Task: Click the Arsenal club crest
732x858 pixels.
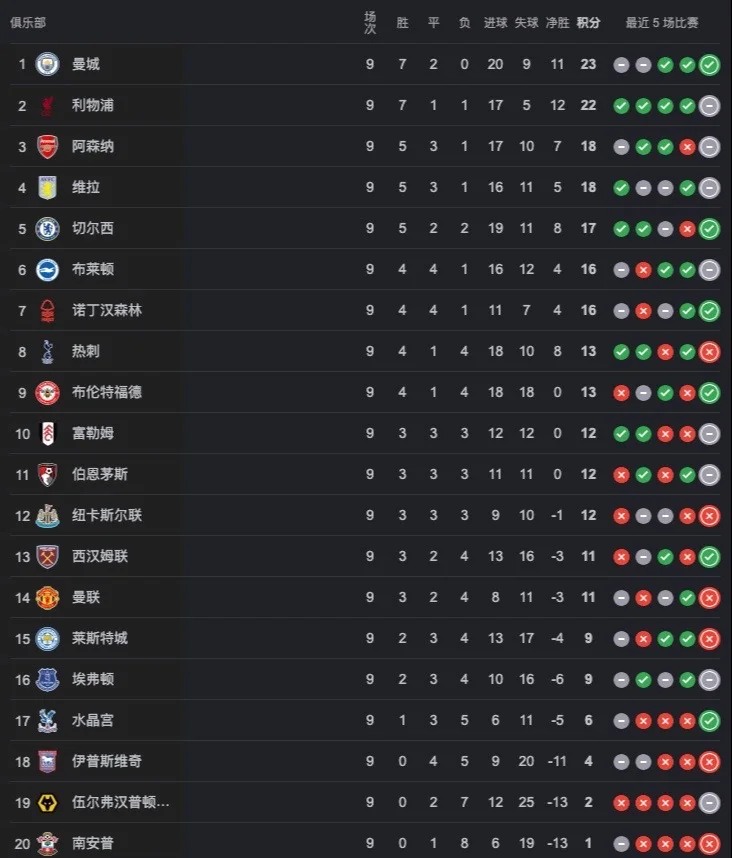Action: click(47, 146)
